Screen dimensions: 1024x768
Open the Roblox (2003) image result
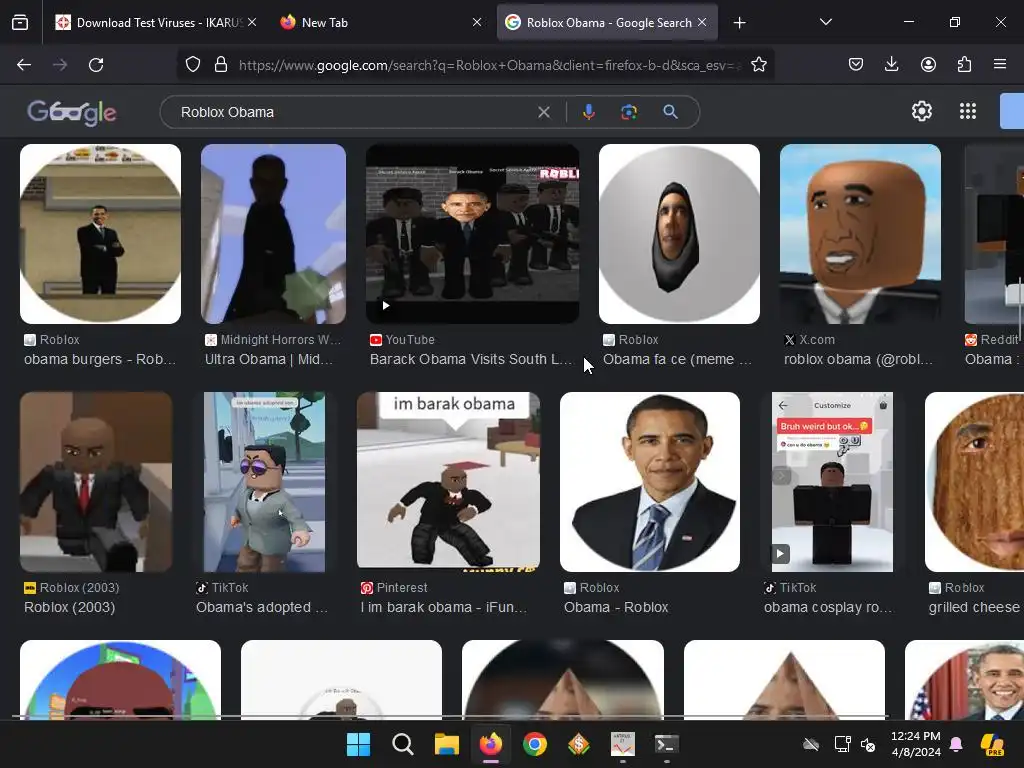pyautogui.click(x=96, y=482)
